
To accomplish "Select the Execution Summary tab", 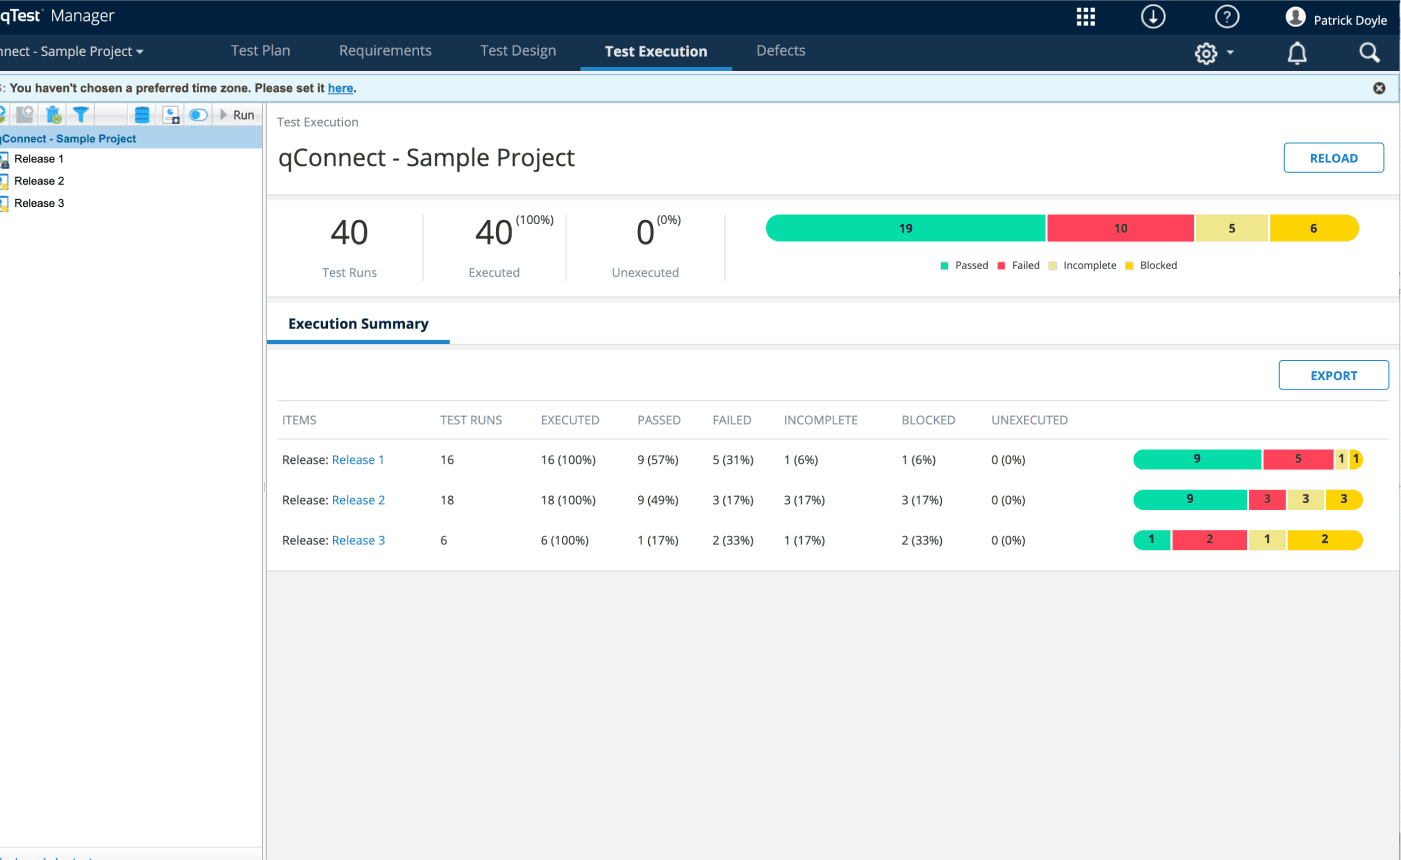I will coord(358,324).
